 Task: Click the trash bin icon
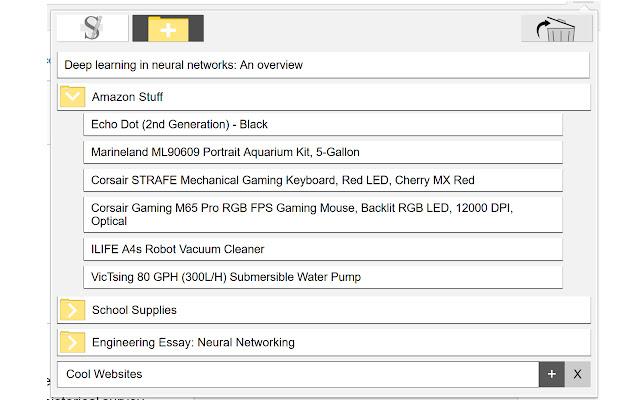tap(556, 29)
